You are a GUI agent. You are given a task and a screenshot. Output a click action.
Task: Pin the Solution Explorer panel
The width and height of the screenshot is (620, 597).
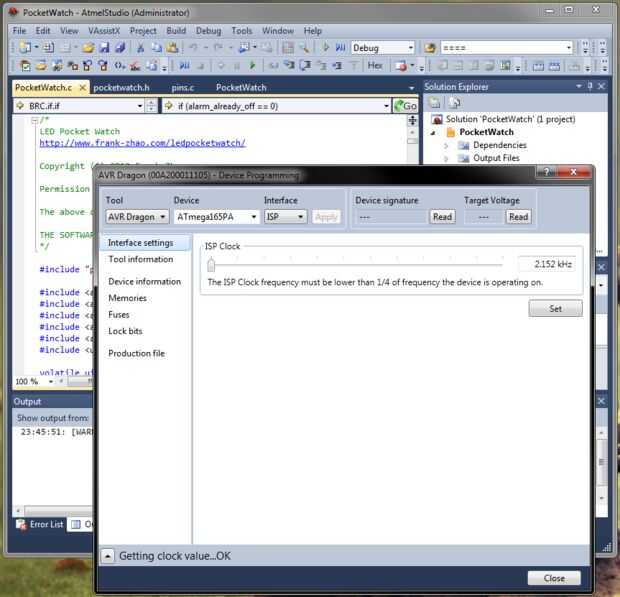(590, 86)
